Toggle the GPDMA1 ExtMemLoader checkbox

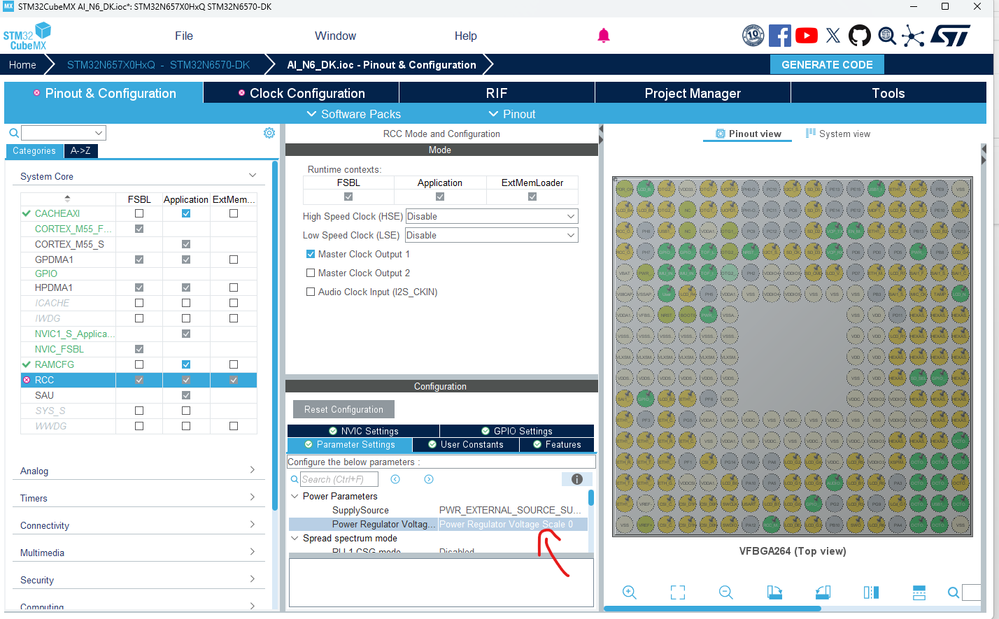tap(234, 259)
